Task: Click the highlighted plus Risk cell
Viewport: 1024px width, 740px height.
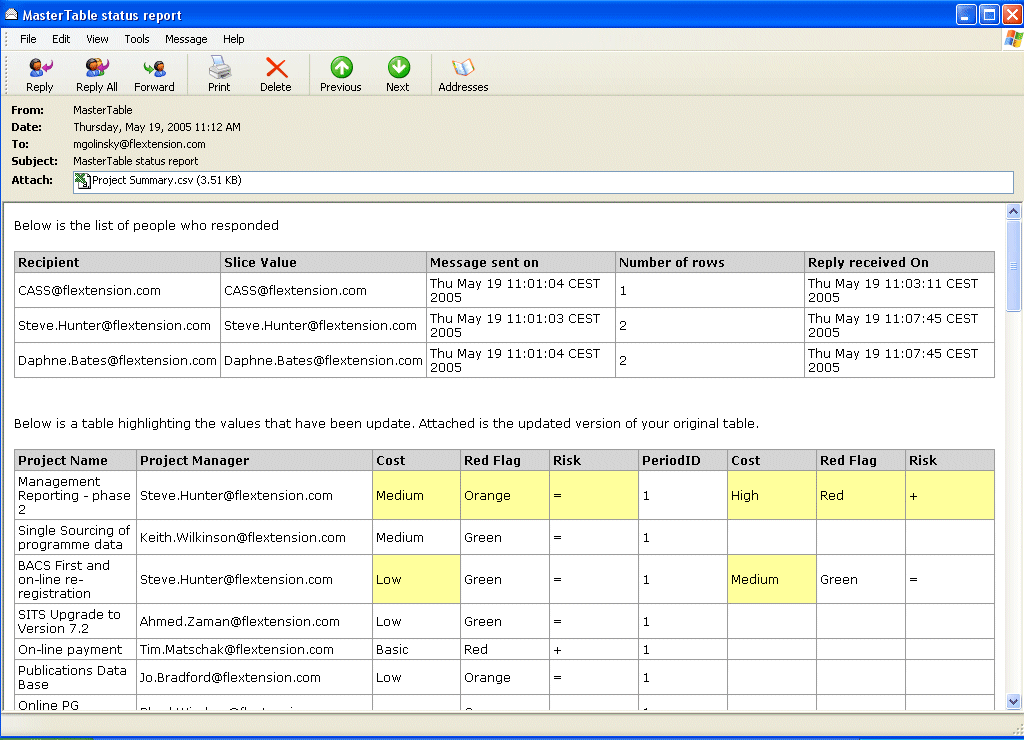Action: (x=950, y=496)
